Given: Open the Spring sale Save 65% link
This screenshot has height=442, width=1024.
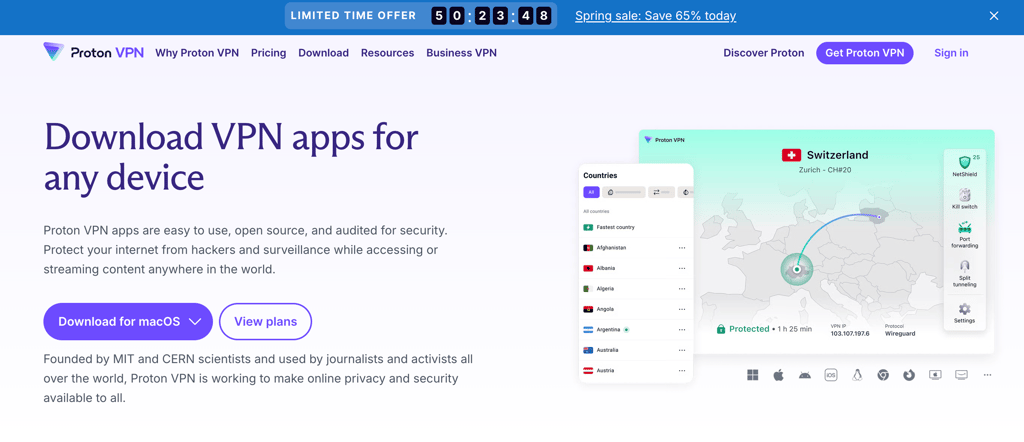Looking at the screenshot, I should (656, 16).
